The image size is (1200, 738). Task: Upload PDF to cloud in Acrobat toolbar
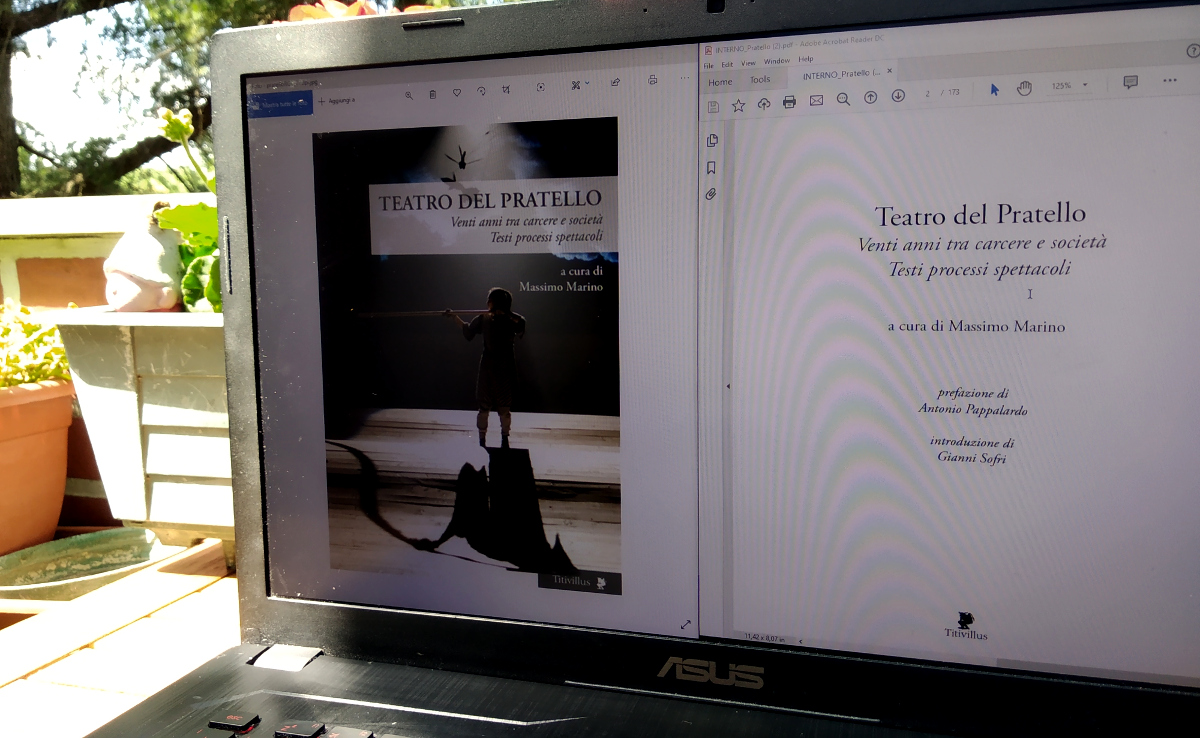tap(764, 103)
